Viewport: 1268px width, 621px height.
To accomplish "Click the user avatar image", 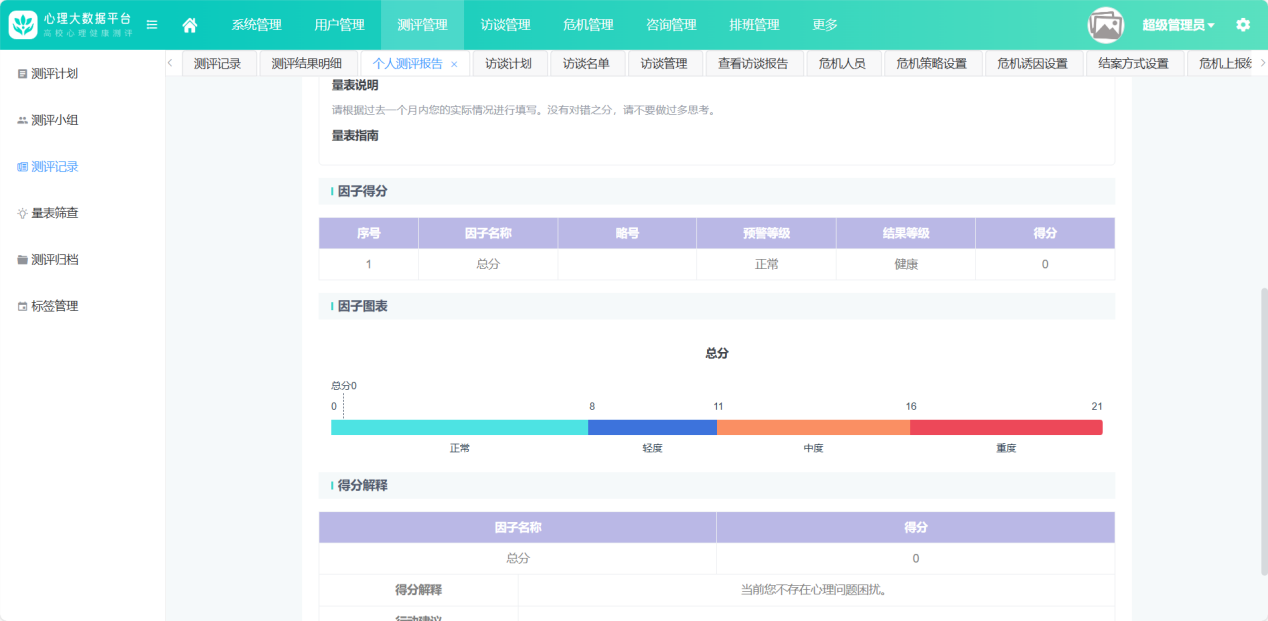I will 1106,25.
